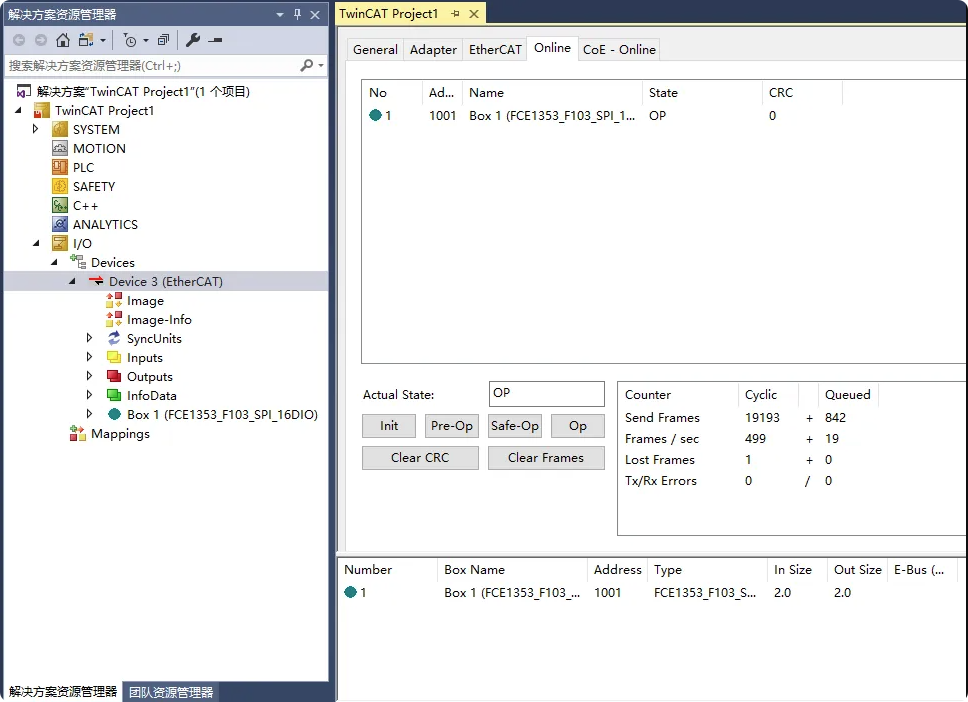Collapse the Device 3 (EtherCAT) node
968x702 pixels.
point(72,281)
